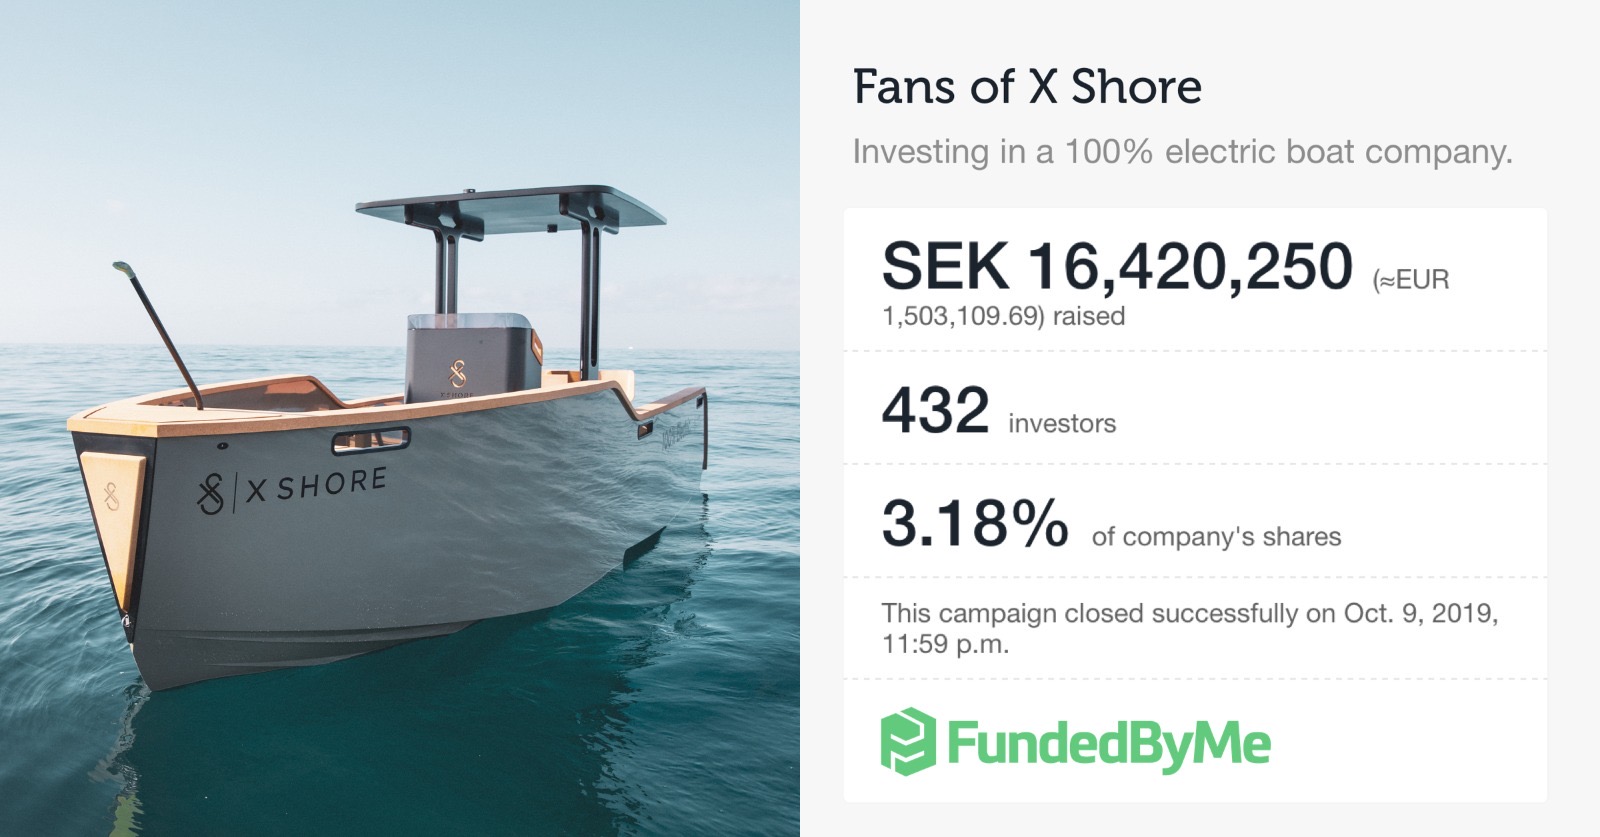1600x837 pixels.
Task: Click the 3.18% company's shares figure
Action: [x=975, y=523]
